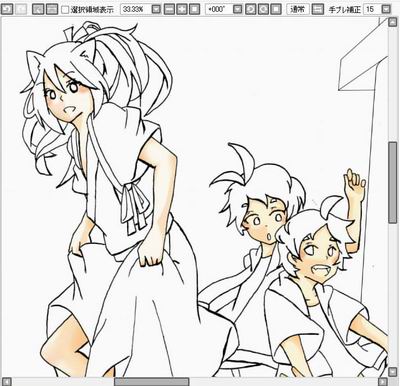Open the rotation angle dropdown arrow
The height and width of the screenshot is (386, 400).
[x=237, y=9]
